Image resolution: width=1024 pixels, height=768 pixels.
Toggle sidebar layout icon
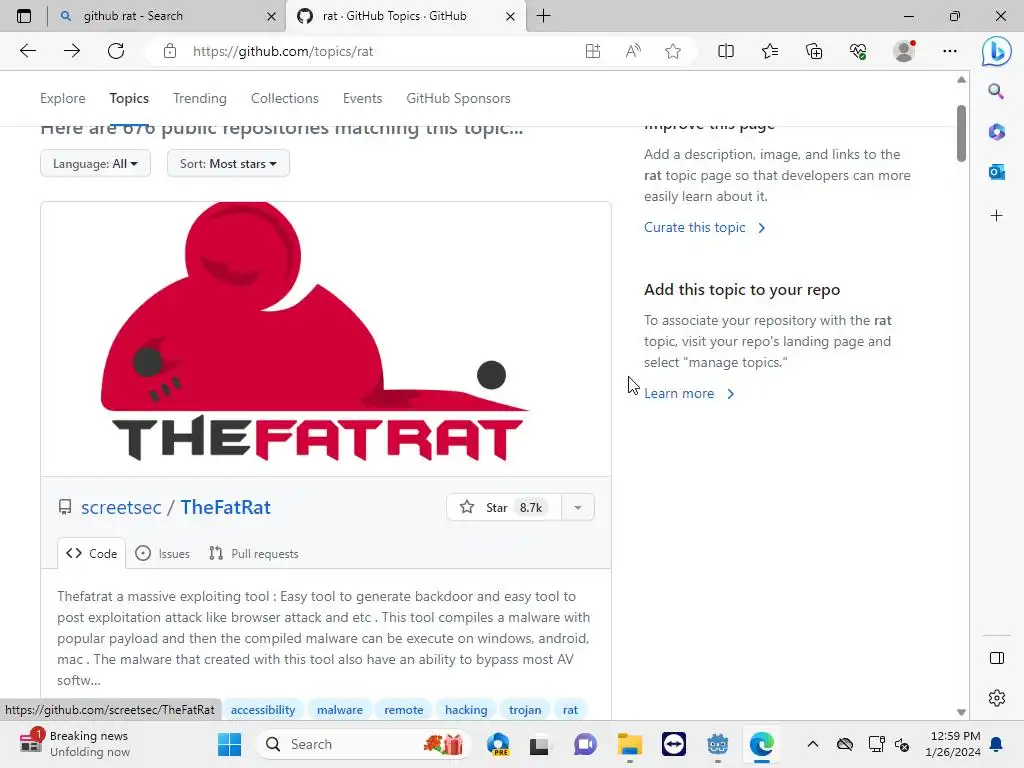(997, 658)
